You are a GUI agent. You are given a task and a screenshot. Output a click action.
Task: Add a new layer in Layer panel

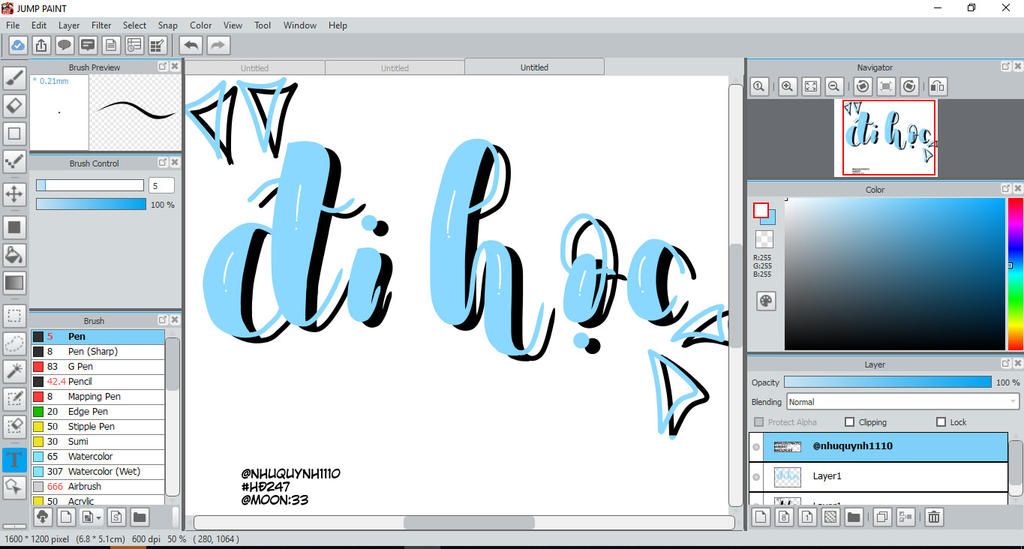[x=761, y=517]
